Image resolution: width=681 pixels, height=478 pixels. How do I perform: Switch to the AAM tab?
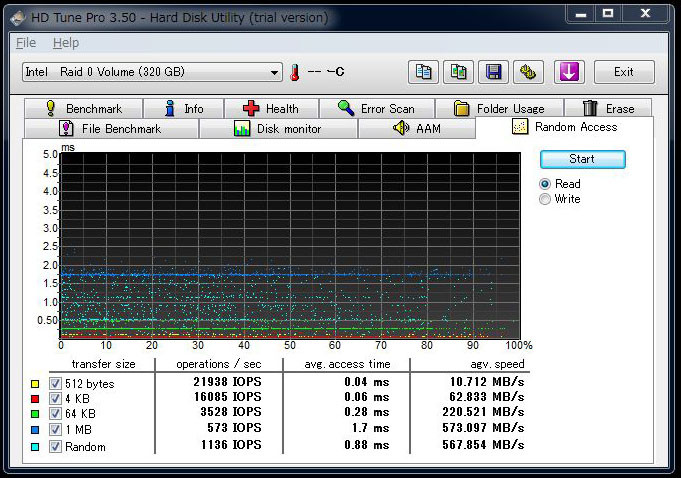tap(417, 129)
